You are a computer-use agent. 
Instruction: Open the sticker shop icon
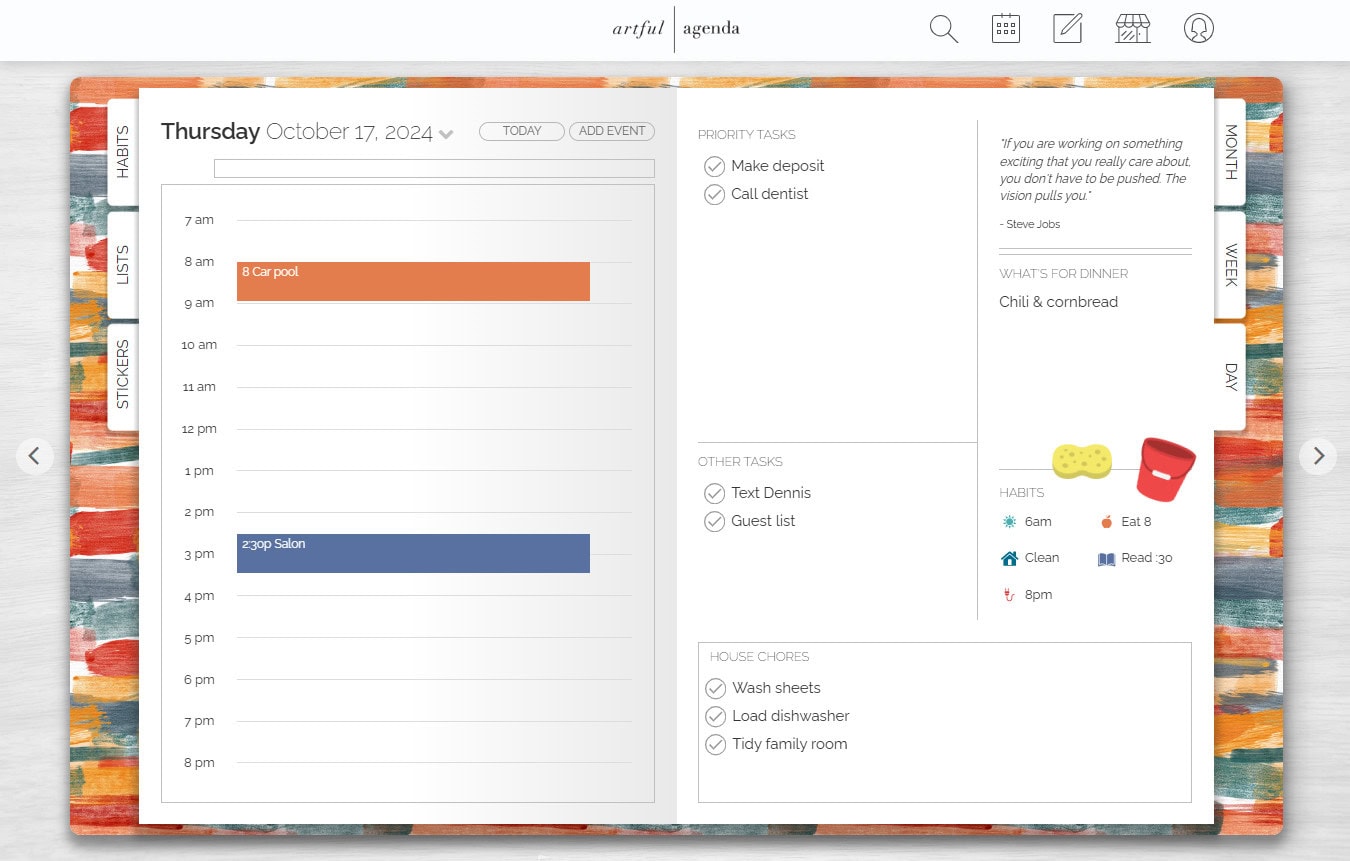tap(1133, 28)
